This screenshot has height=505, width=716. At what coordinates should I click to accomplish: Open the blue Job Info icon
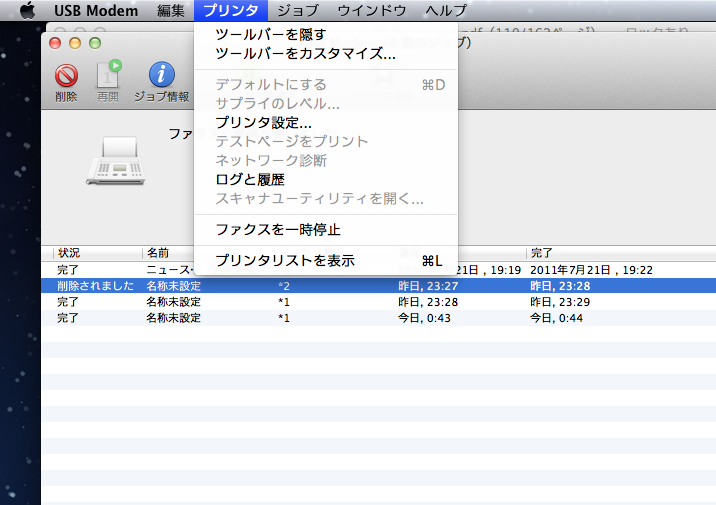[161, 77]
